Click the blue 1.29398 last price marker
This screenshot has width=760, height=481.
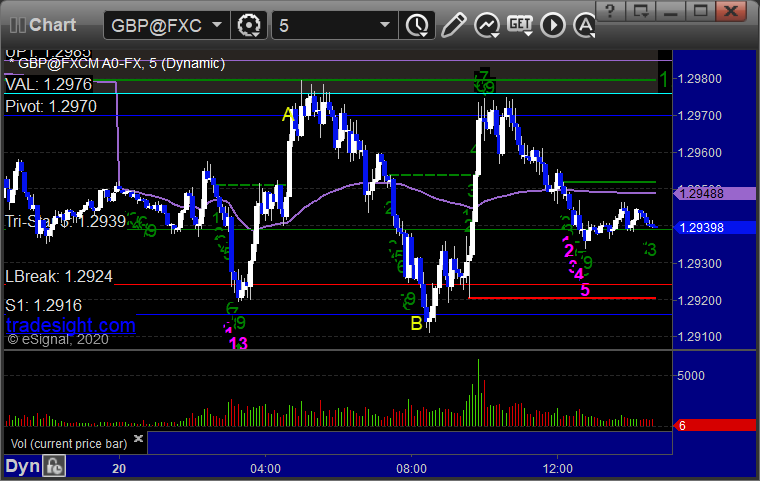point(714,227)
